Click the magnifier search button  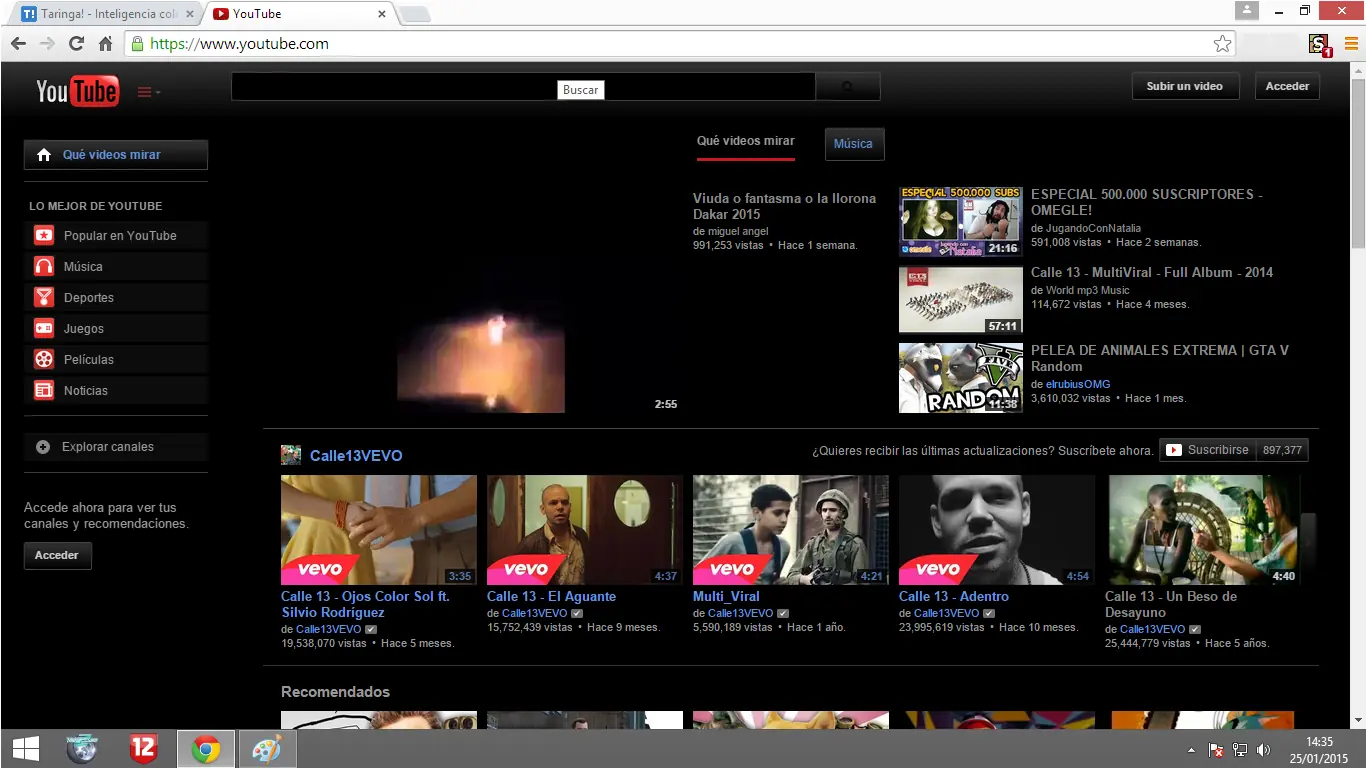pyautogui.click(x=848, y=87)
